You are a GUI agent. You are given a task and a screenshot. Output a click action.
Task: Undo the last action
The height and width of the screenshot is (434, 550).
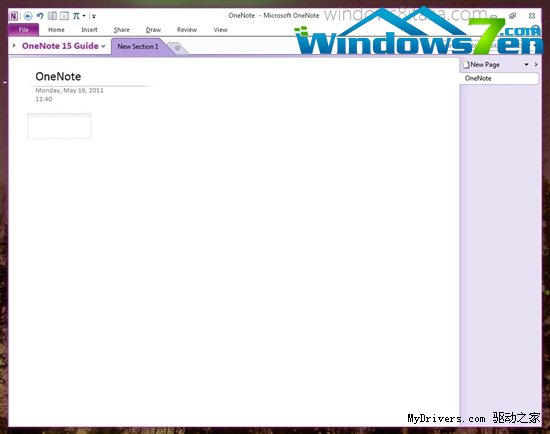click(x=40, y=16)
